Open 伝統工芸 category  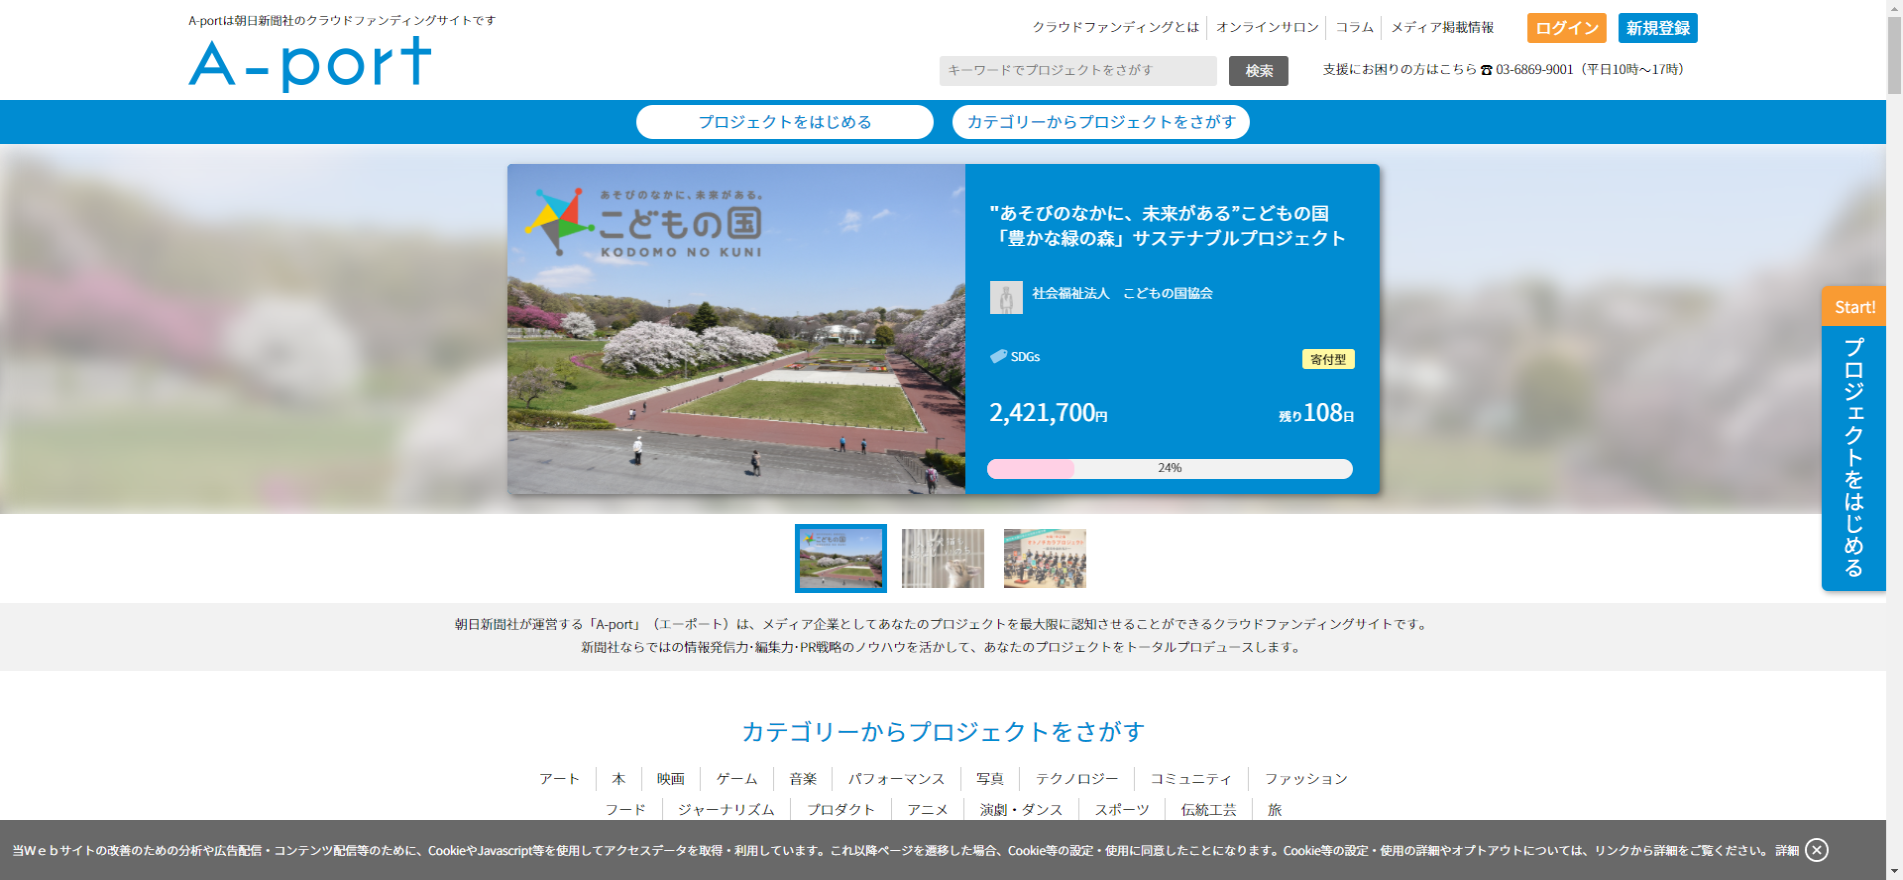pyautogui.click(x=1208, y=810)
